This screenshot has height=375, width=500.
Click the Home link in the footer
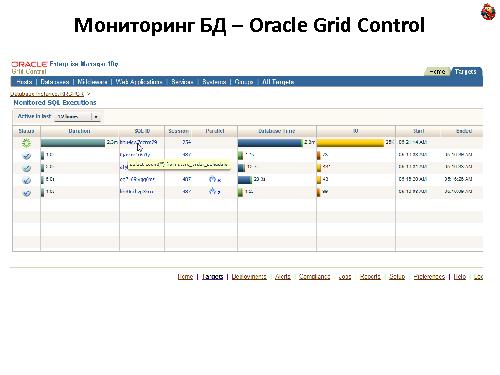[185, 276]
